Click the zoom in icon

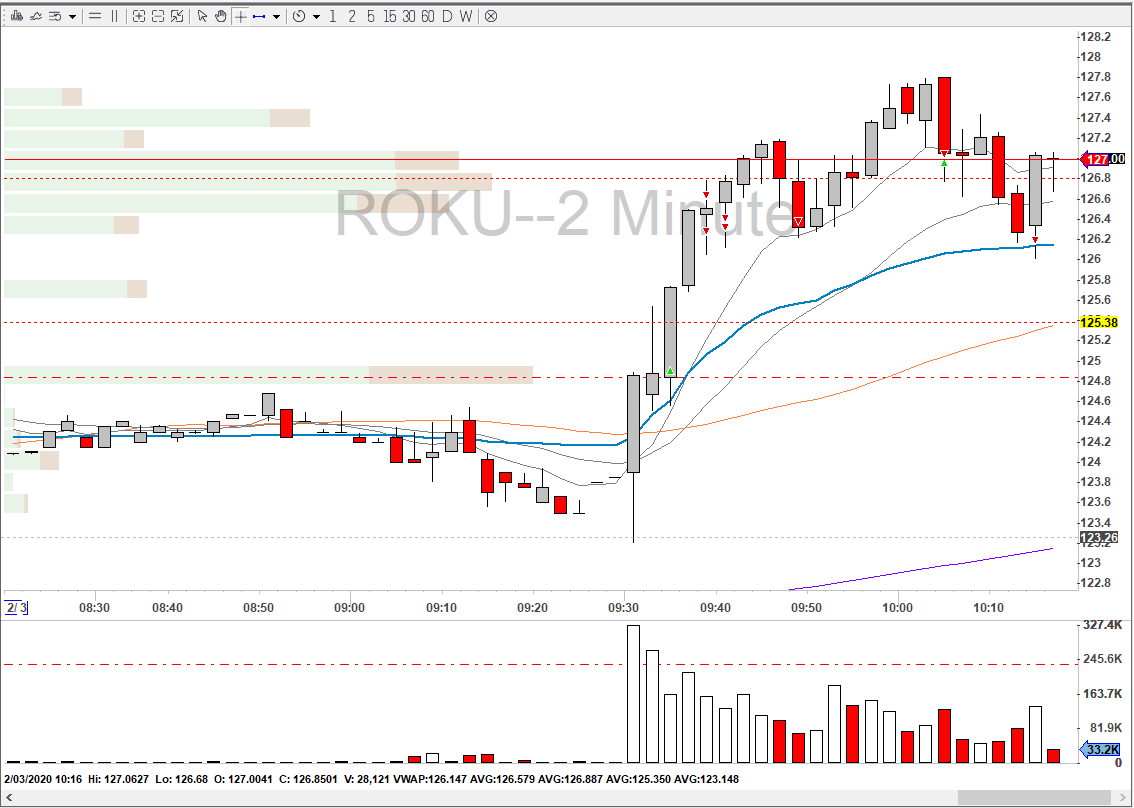(139, 16)
